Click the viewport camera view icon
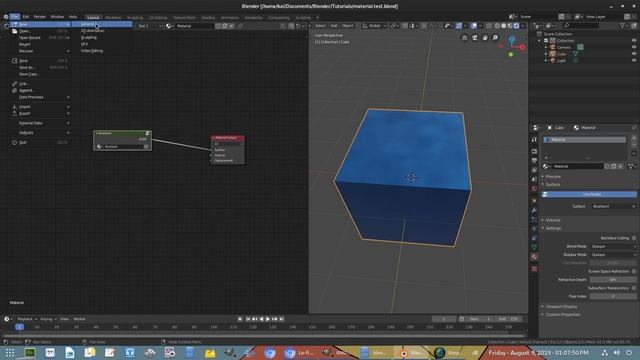640x360 pixels. click(475, 38)
